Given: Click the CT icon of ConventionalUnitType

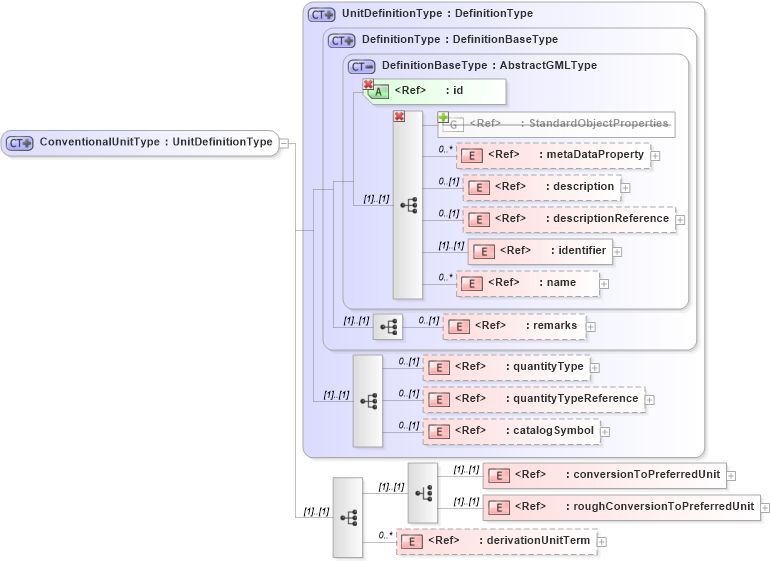Looking at the screenshot, I should tap(19, 143).
